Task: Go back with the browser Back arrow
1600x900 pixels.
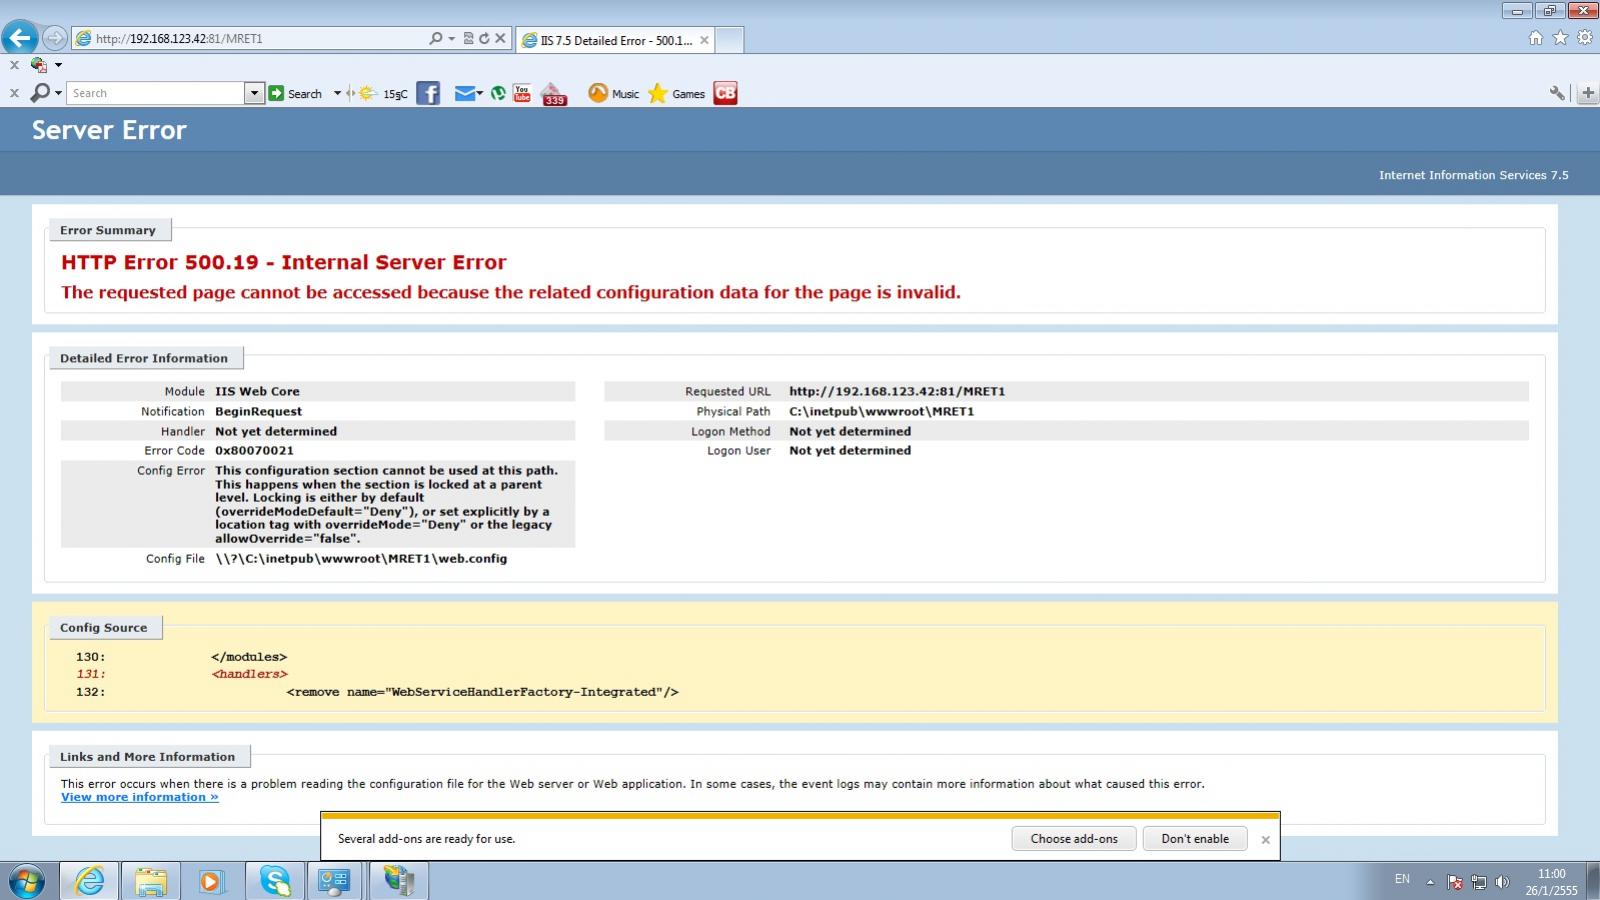Action: pyautogui.click(x=20, y=38)
